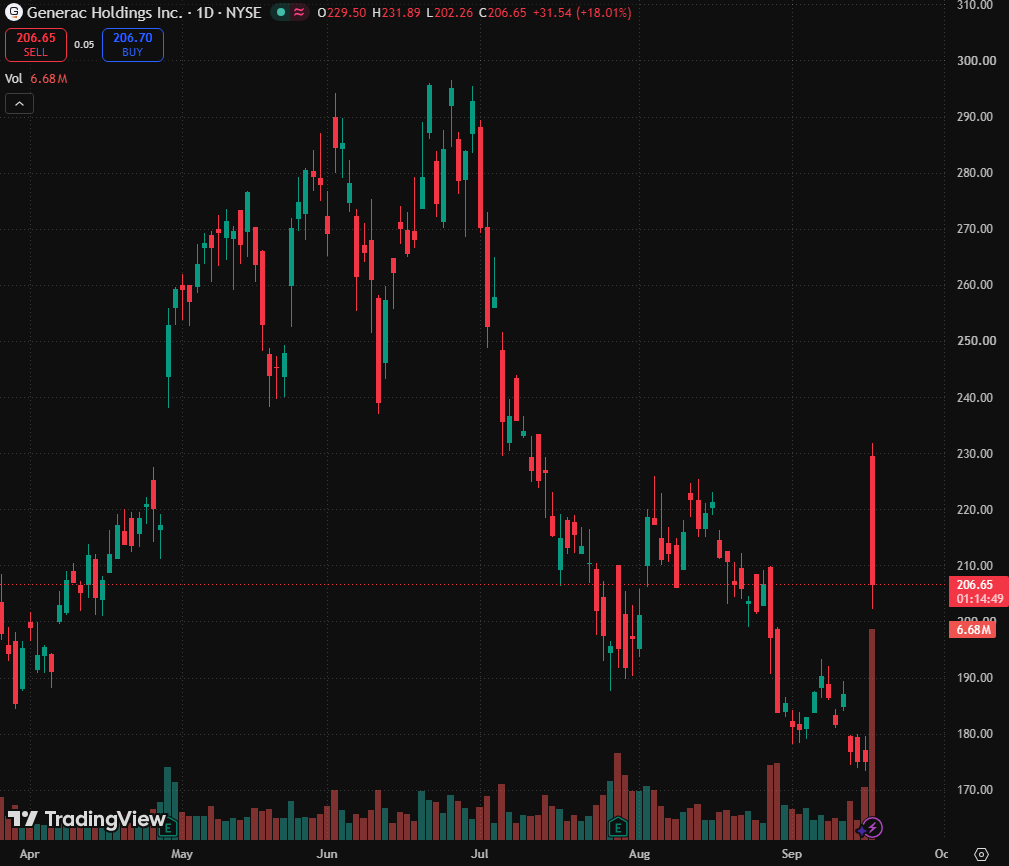
Task: Click the green market status dot
Action: coord(281,12)
